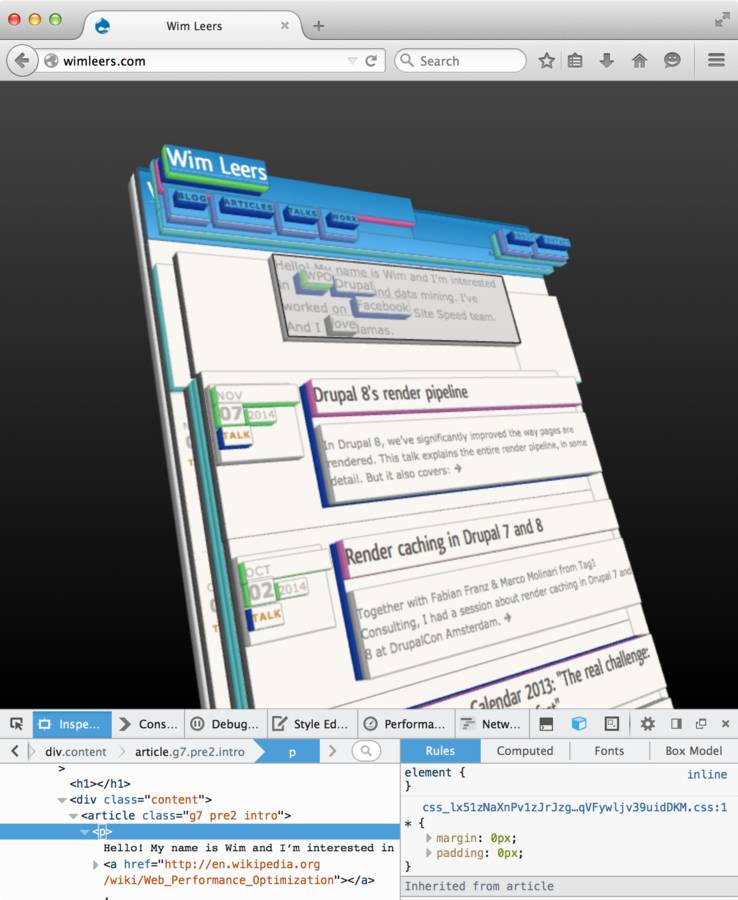Viewport: 738px width, 900px height.
Task: Open the Debugger tab
Action: 226,724
